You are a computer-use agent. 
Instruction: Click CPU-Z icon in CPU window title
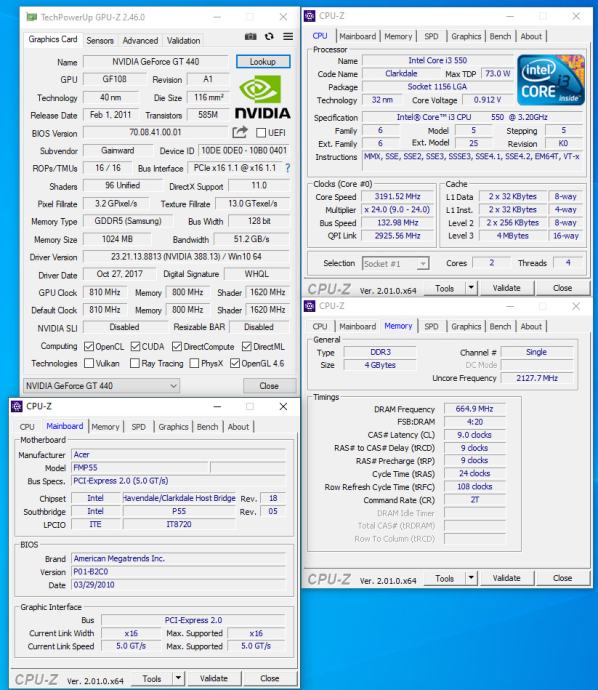pyautogui.click(x=310, y=16)
